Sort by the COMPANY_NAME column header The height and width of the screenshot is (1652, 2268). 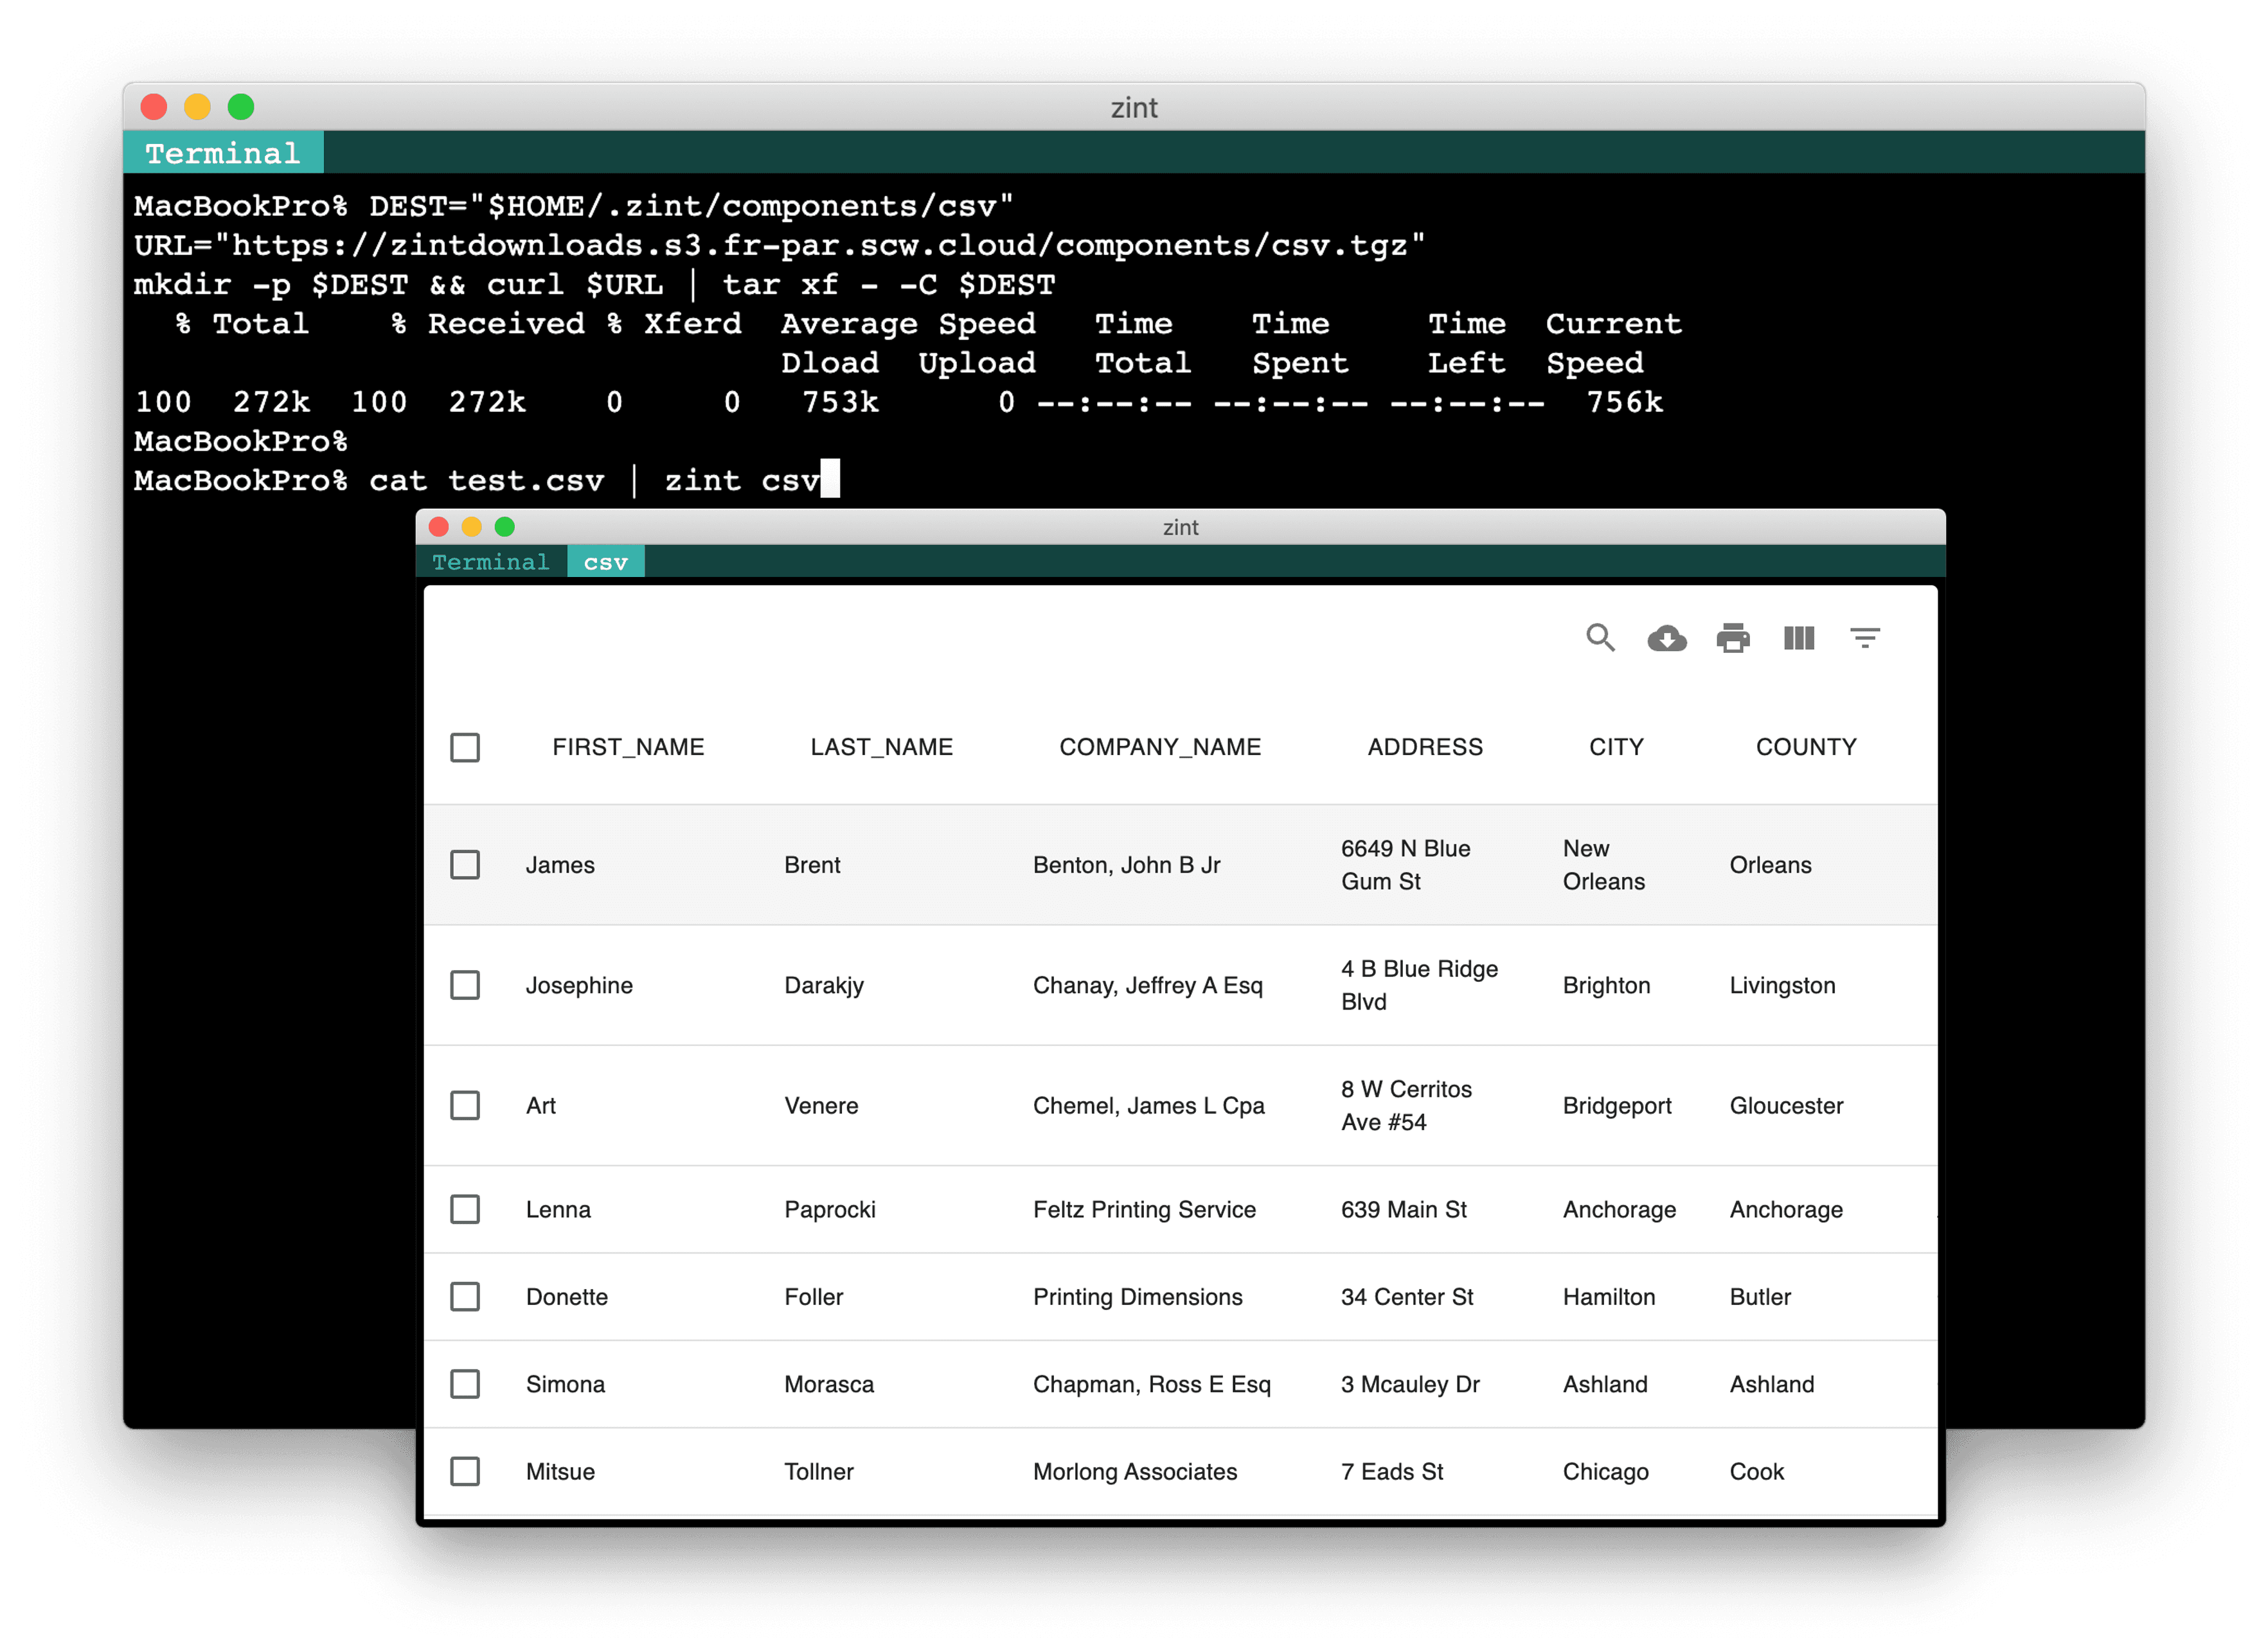pyautogui.click(x=1160, y=747)
